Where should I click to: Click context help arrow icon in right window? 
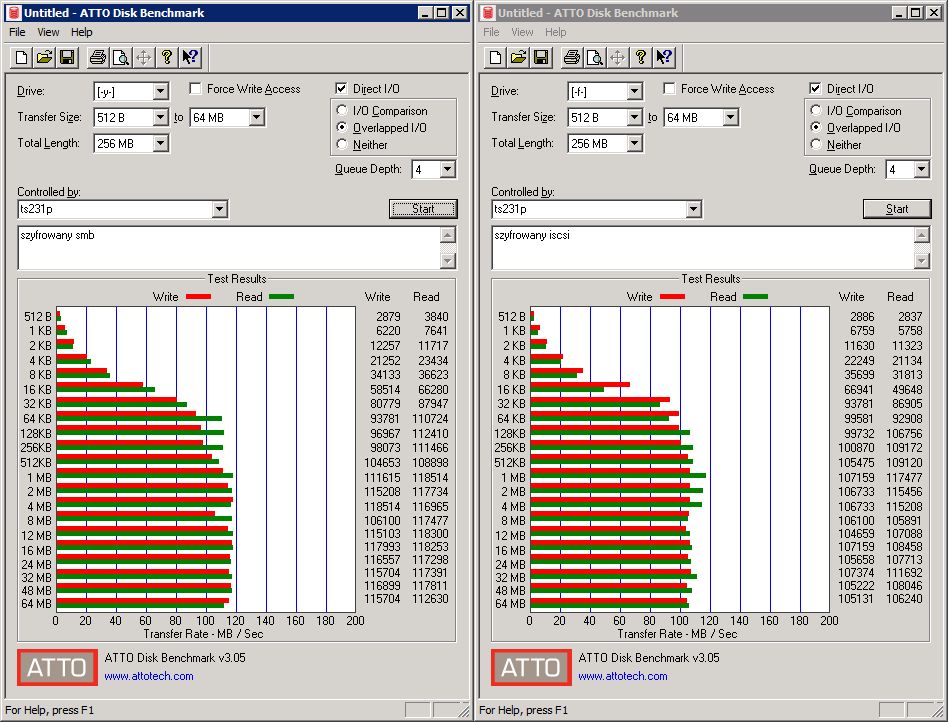tap(664, 57)
